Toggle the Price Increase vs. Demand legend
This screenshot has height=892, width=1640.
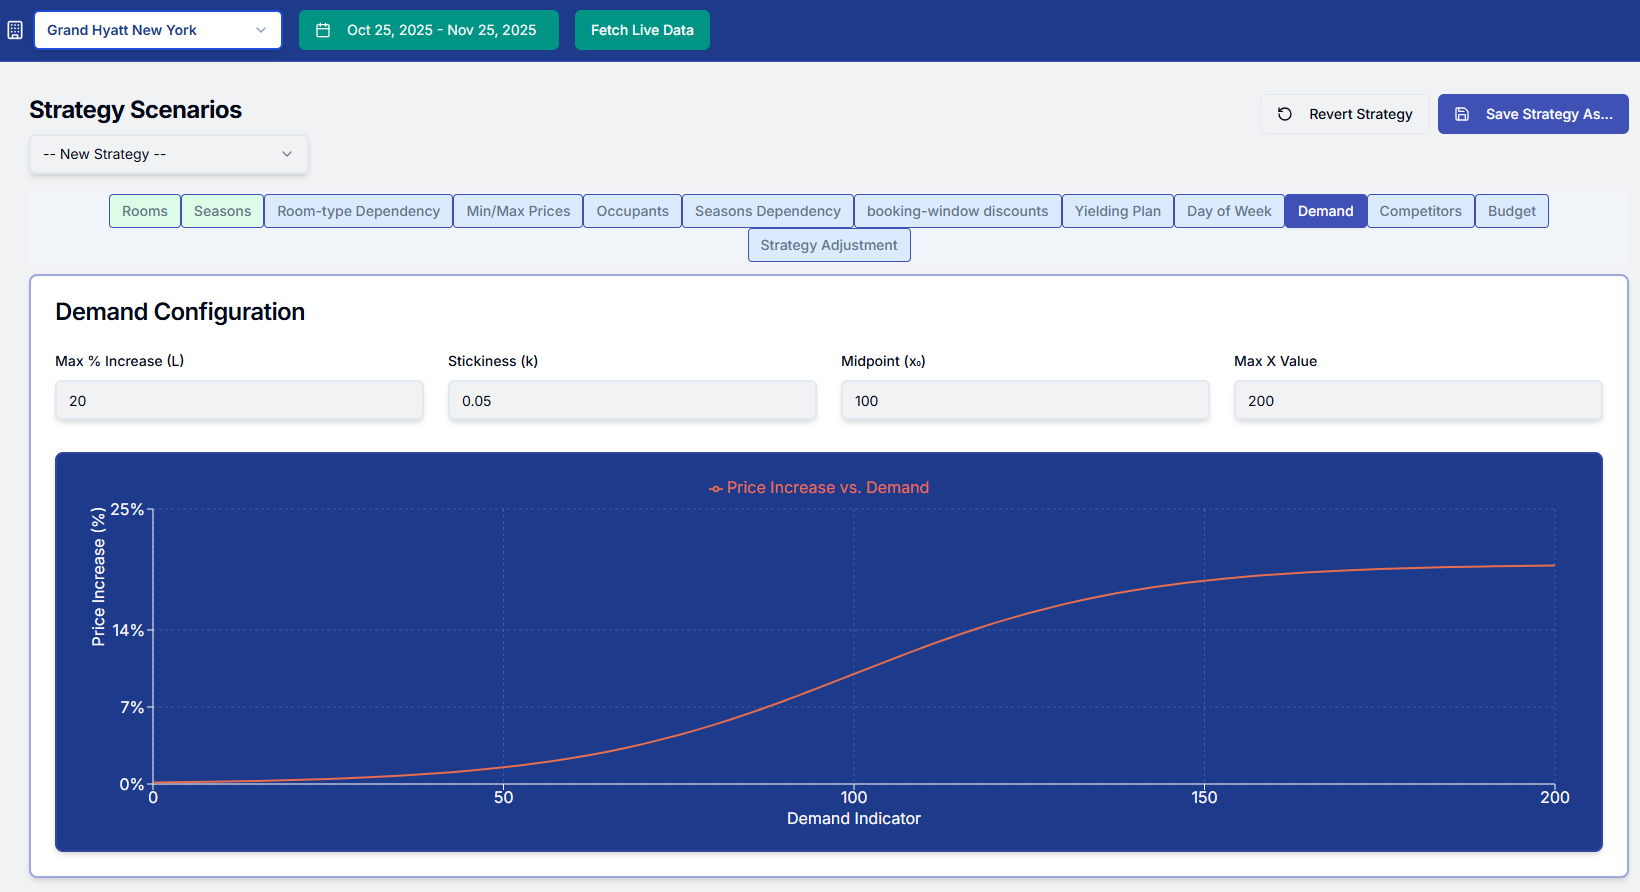point(819,488)
